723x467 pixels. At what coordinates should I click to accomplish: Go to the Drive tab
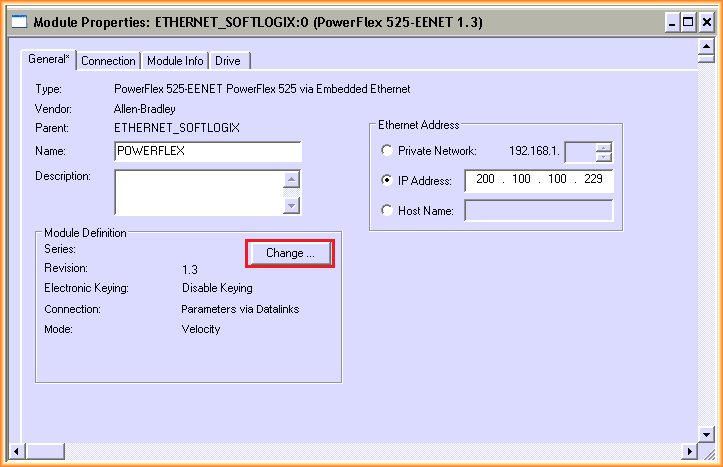[x=227, y=61]
